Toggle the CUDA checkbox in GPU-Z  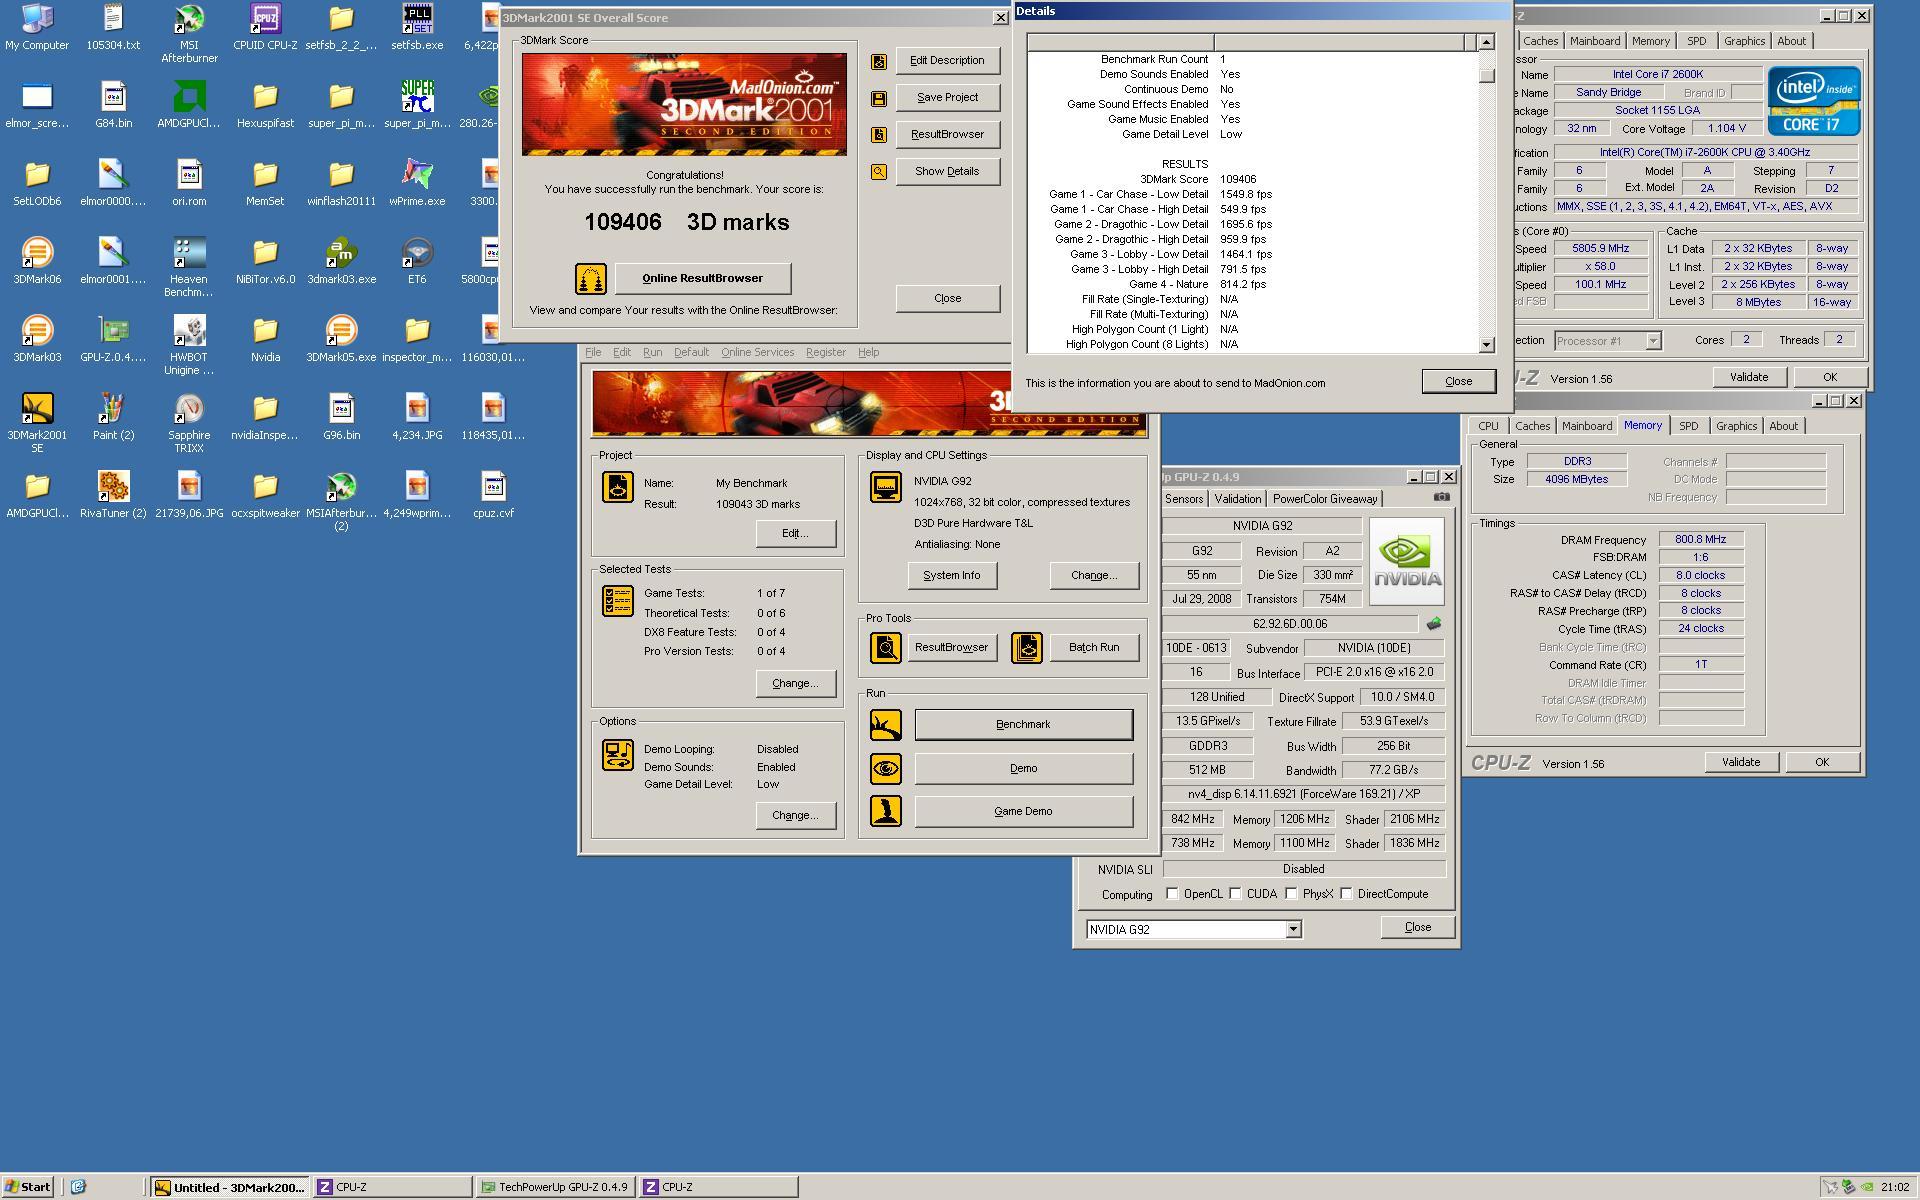point(1236,894)
